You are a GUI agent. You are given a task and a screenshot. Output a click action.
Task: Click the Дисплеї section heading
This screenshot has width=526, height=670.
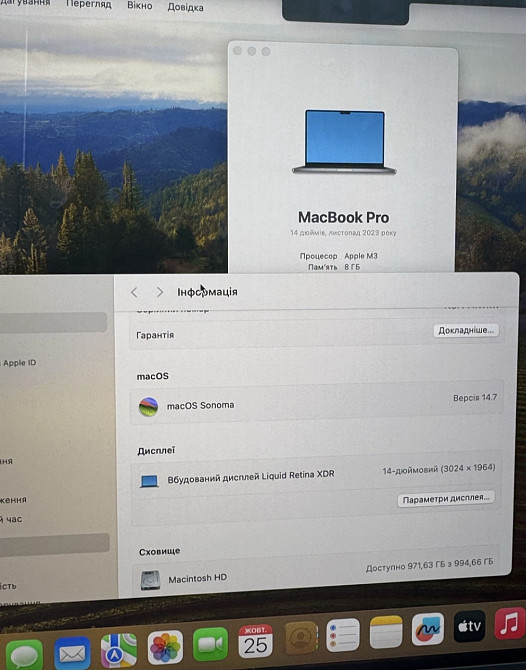point(156,451)
